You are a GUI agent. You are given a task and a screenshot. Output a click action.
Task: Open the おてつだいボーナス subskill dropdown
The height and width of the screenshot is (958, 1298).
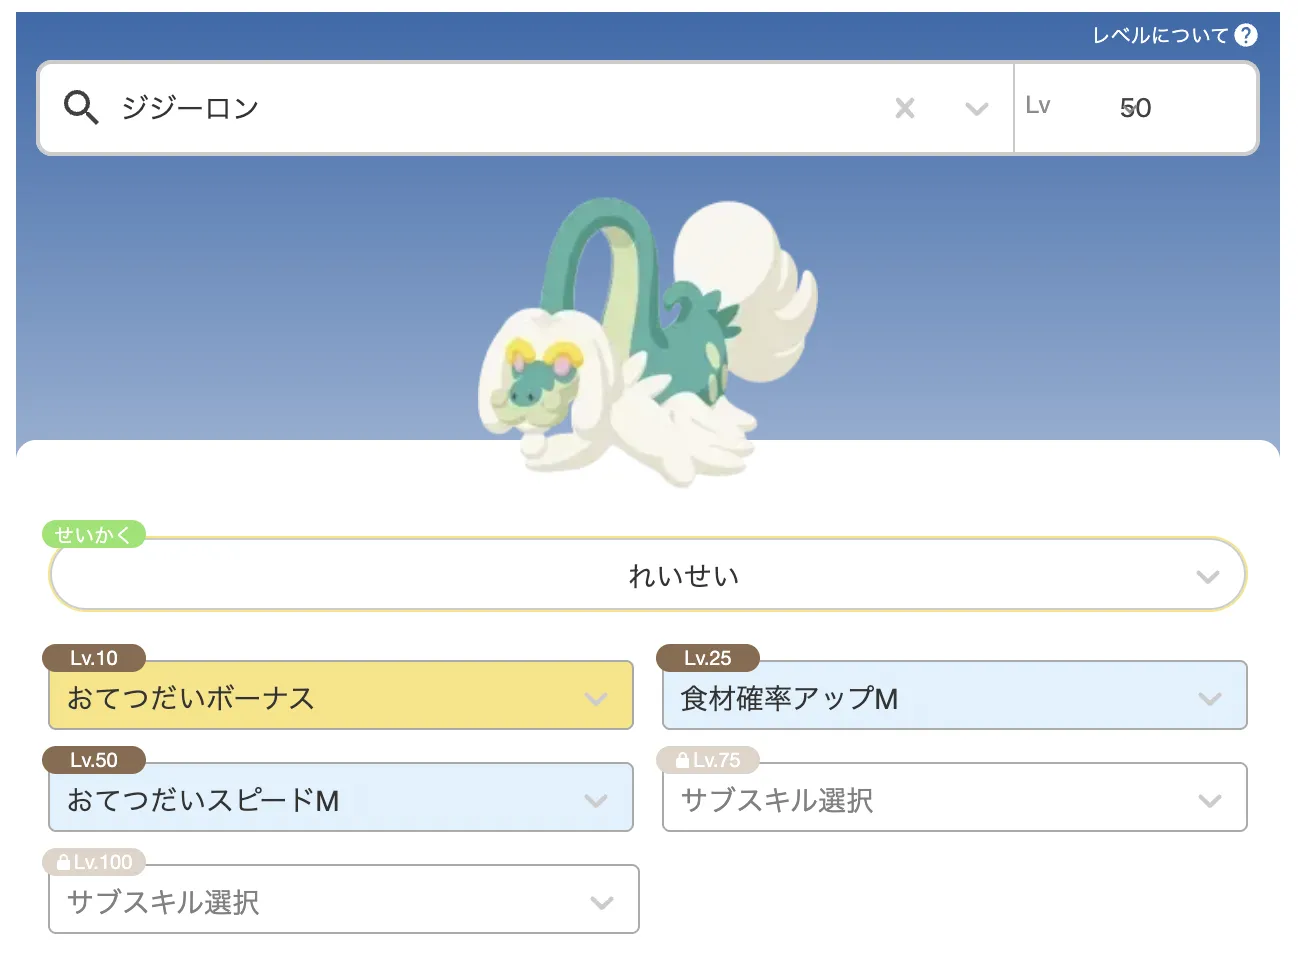341,696
